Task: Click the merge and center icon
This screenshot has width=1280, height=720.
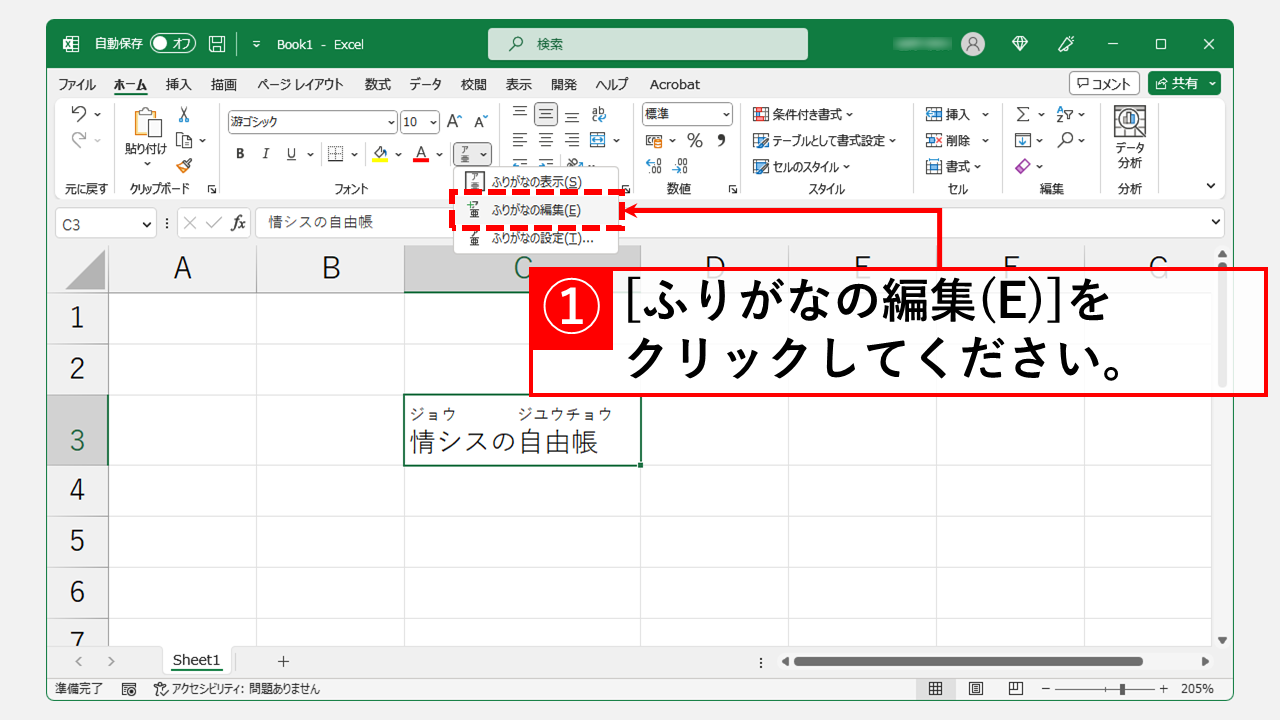Action: pyautogui.click(x=598, y=140)
